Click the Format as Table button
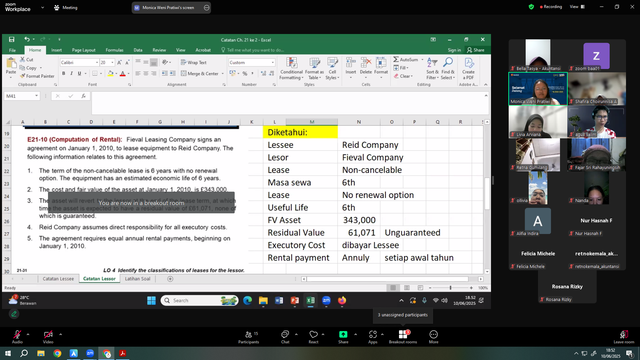This screenshot has width=640, height=360. [314, 68]
